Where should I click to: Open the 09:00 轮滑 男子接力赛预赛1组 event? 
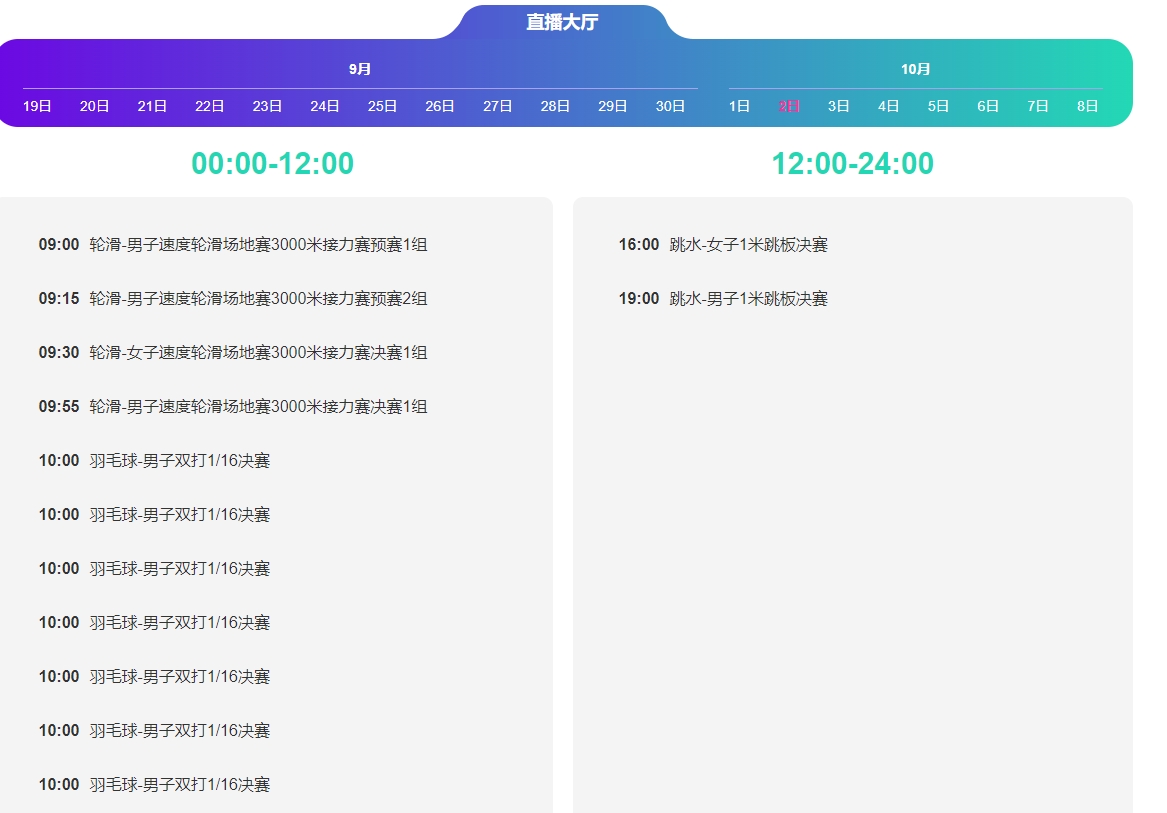tap(258, 245)
